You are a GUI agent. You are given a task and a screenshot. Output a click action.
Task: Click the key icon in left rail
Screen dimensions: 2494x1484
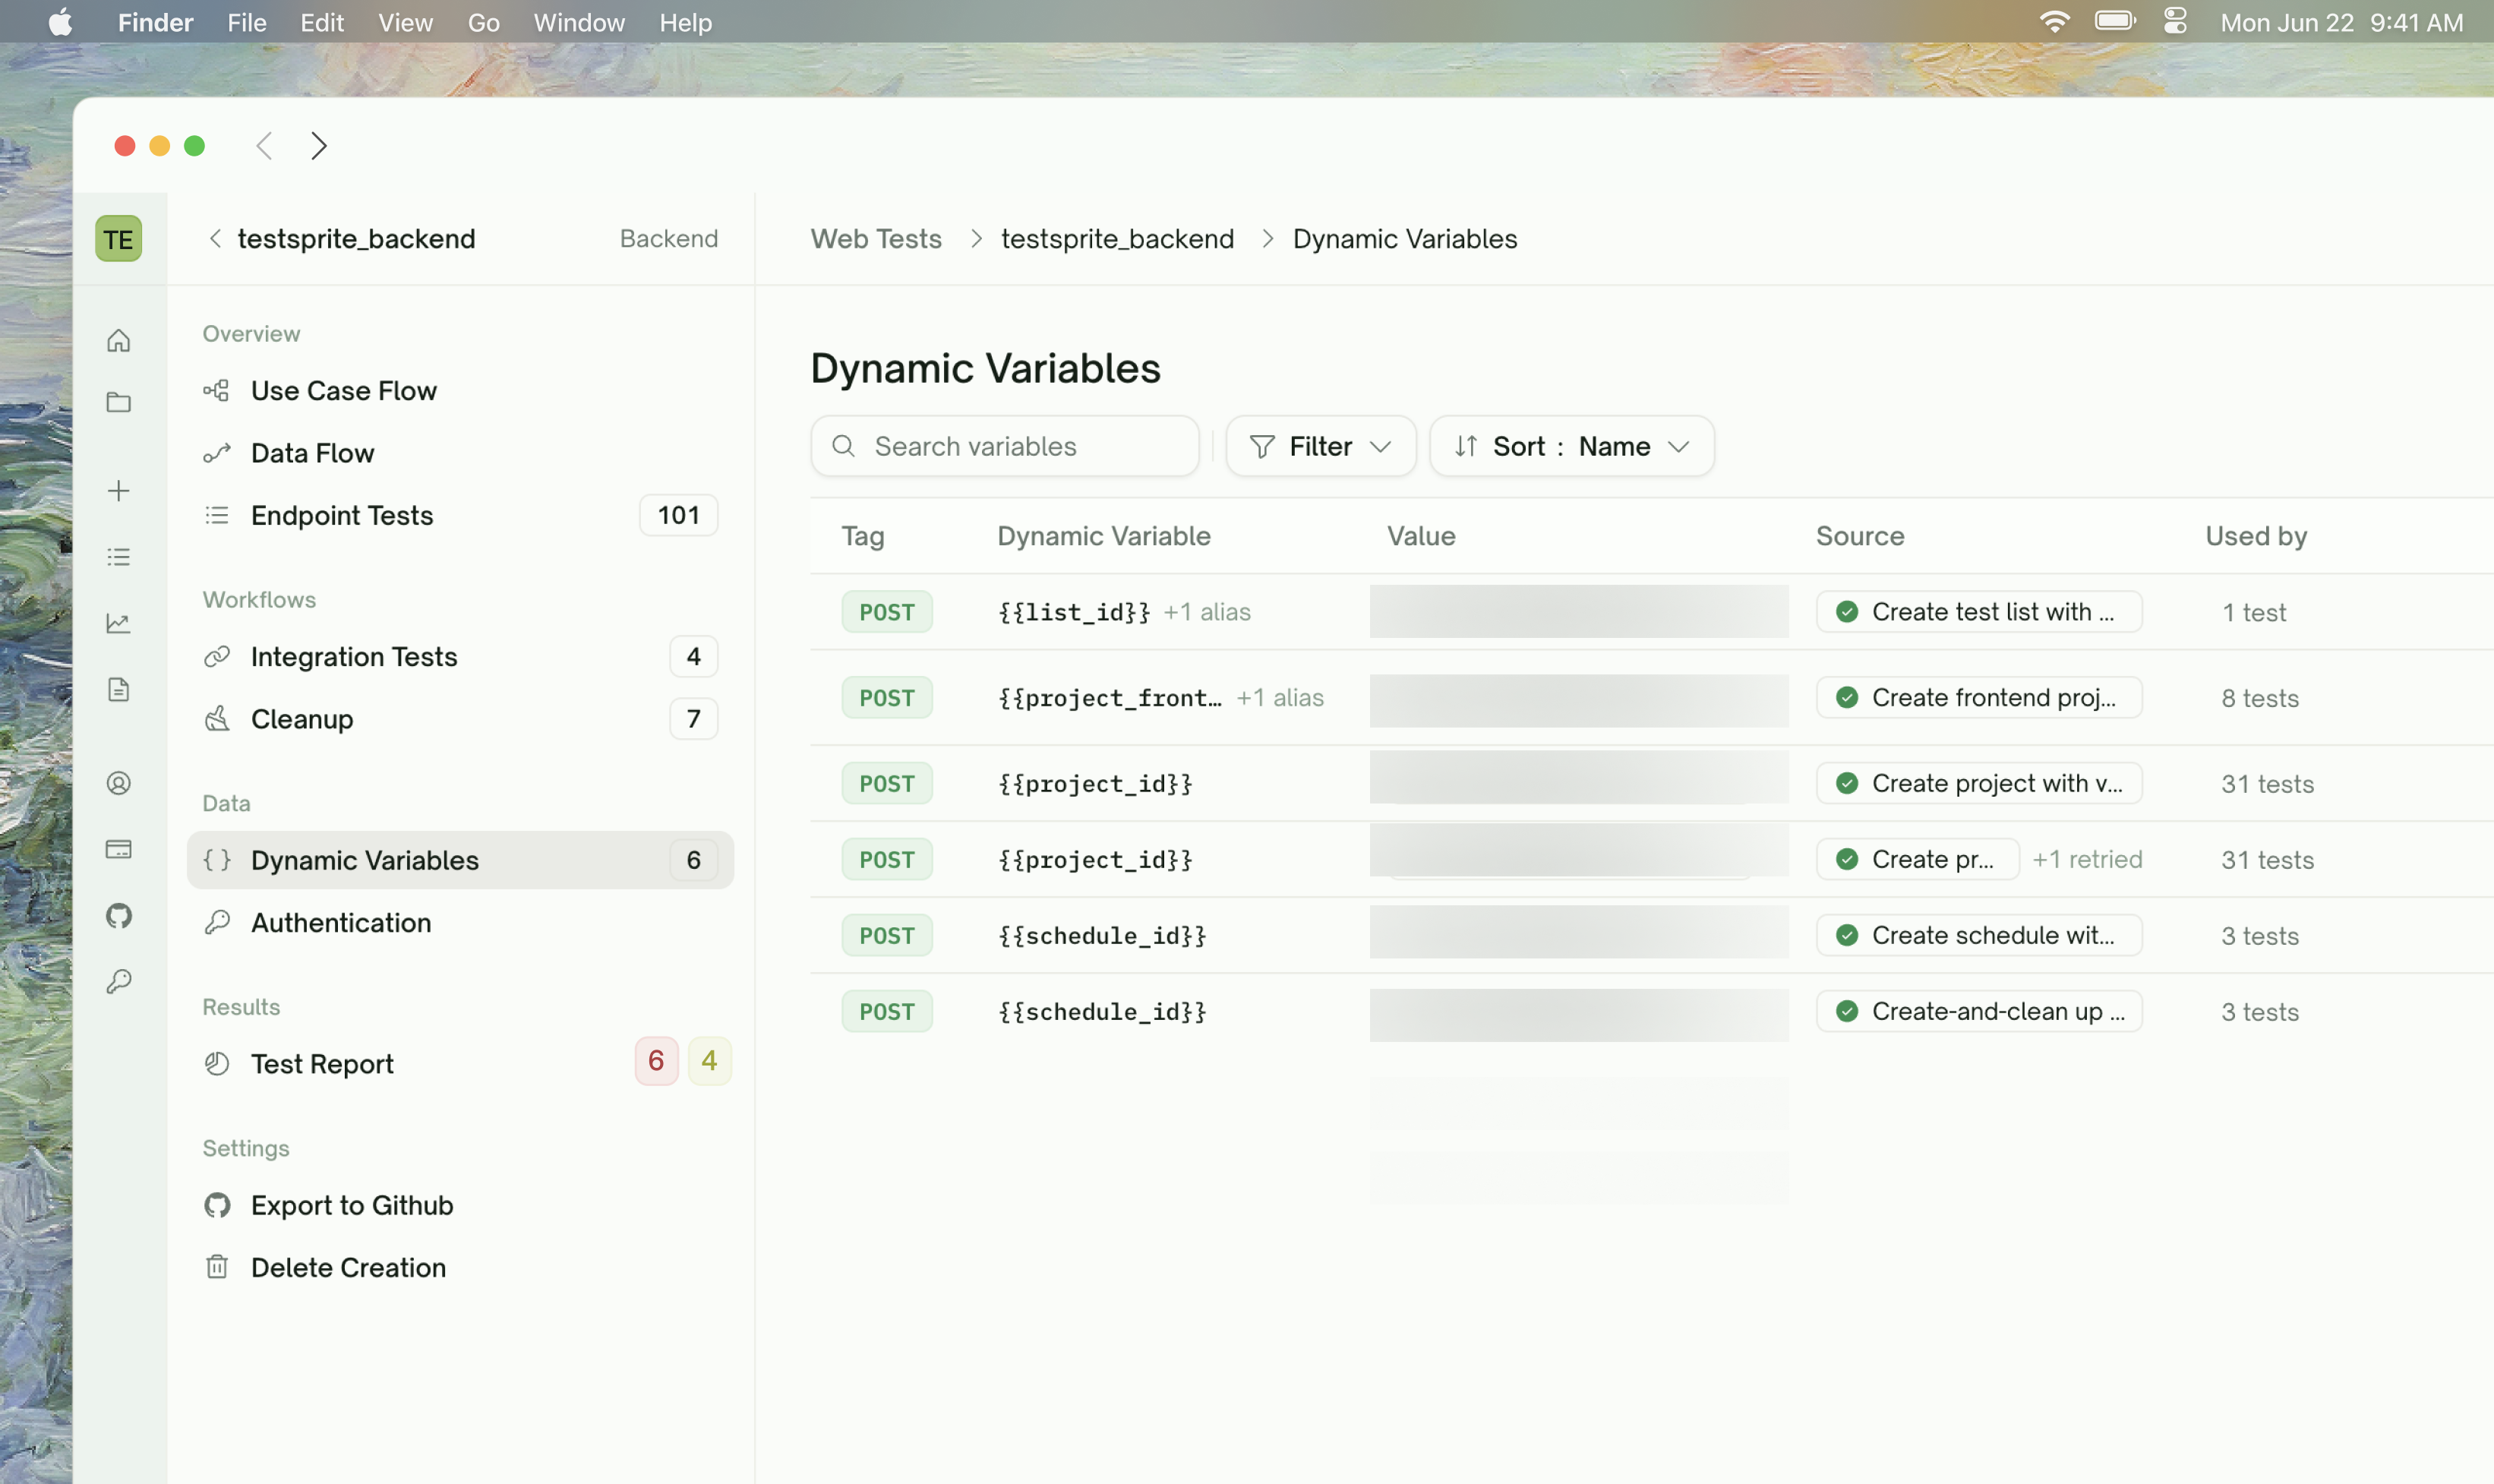(x=118, y=981)
